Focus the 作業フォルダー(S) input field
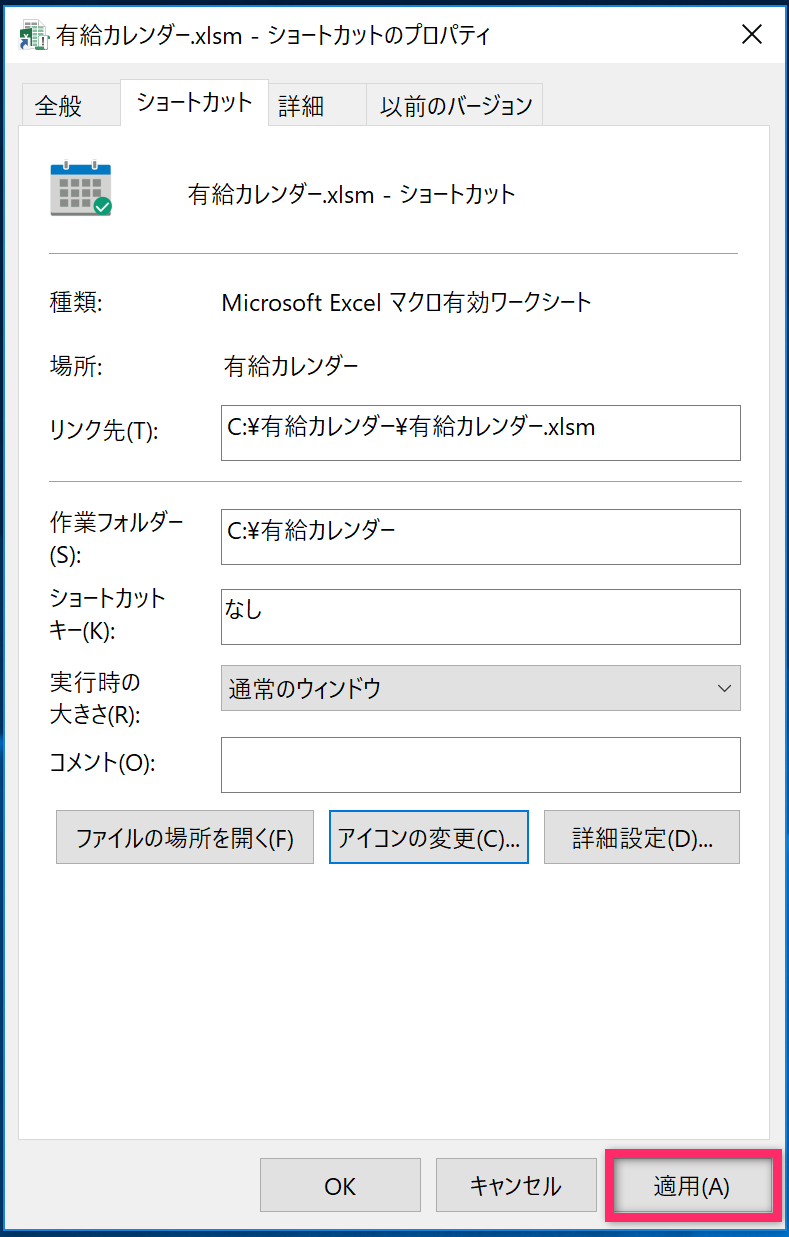Viewport: 789px width, 1237px height. click(481, 537)
